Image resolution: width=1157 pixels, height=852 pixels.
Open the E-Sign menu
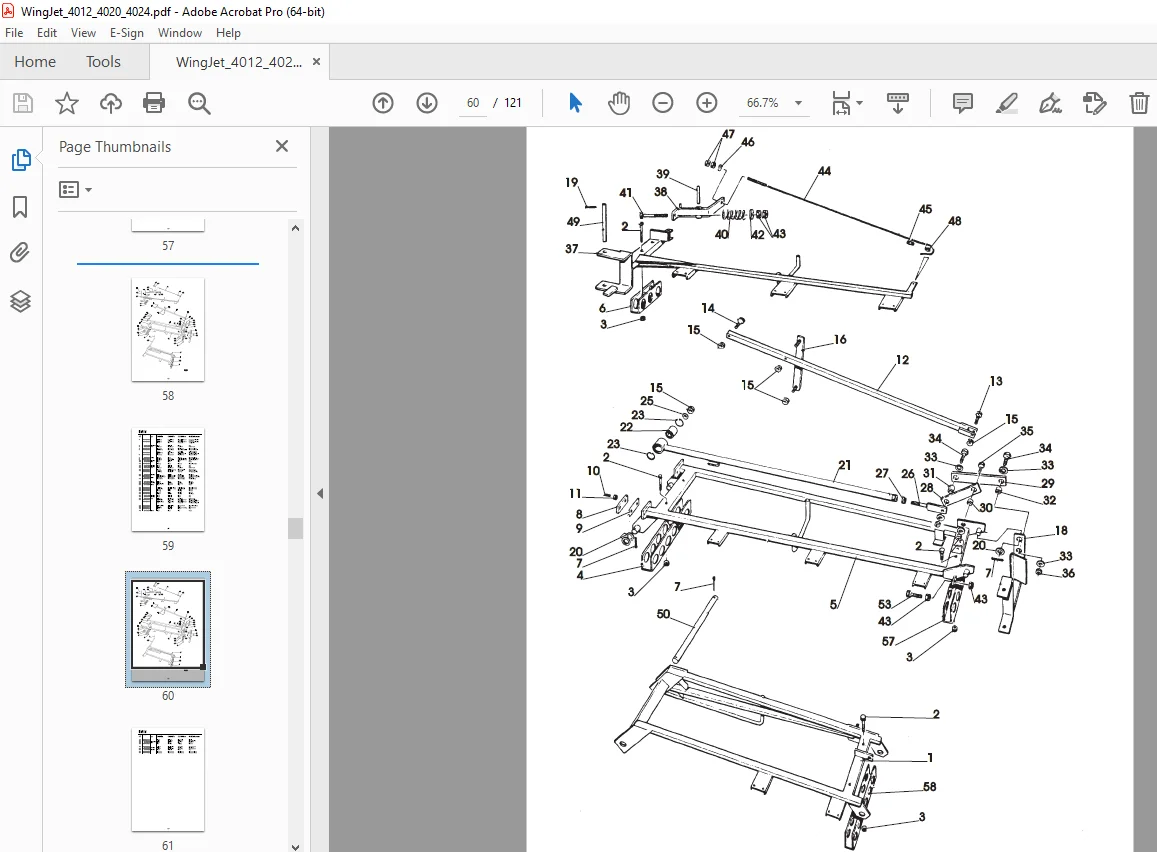[x=126, y=32]
